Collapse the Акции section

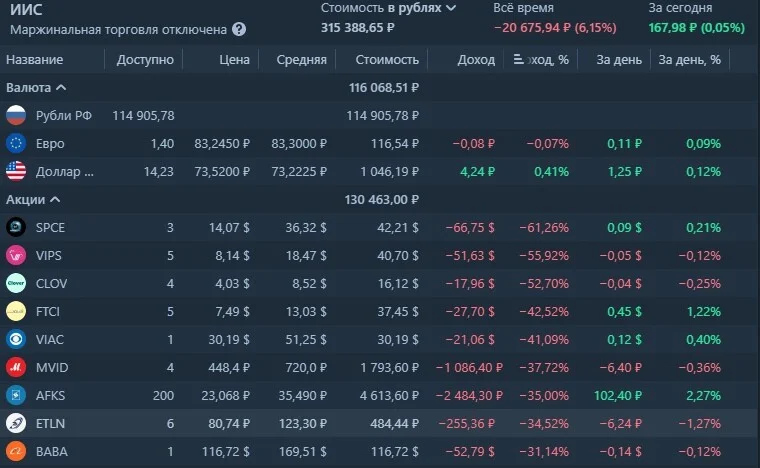33,200
